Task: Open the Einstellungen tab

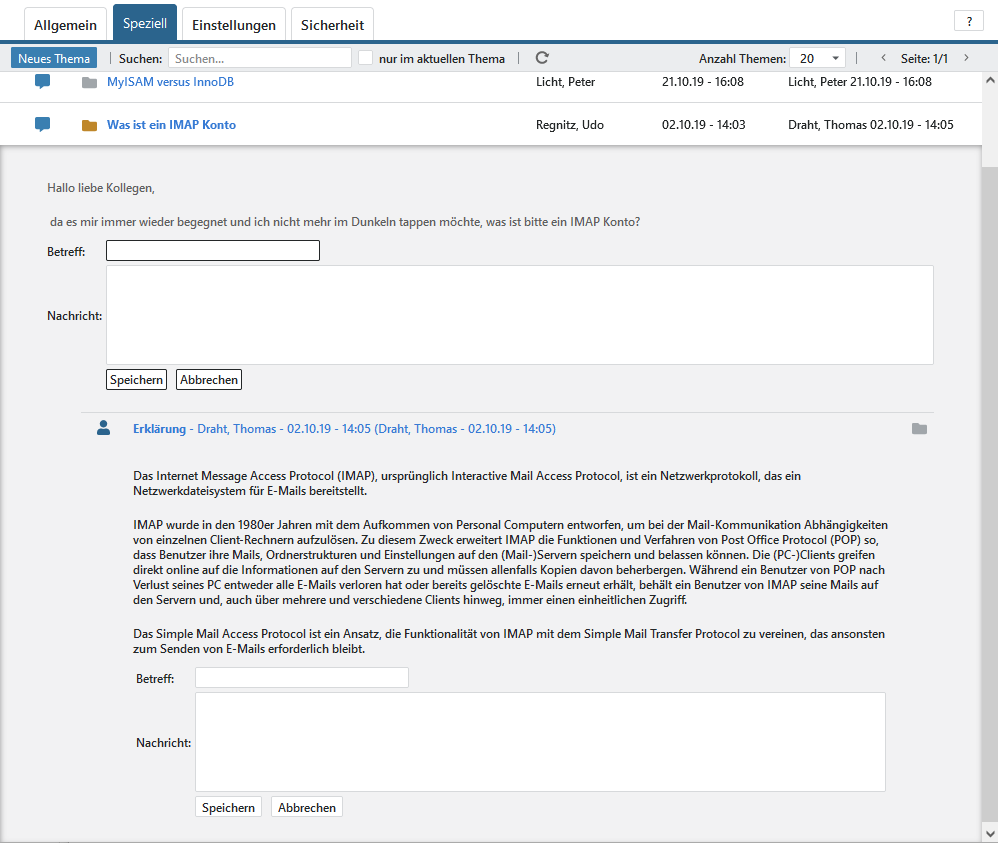Action: pos(234,25)
